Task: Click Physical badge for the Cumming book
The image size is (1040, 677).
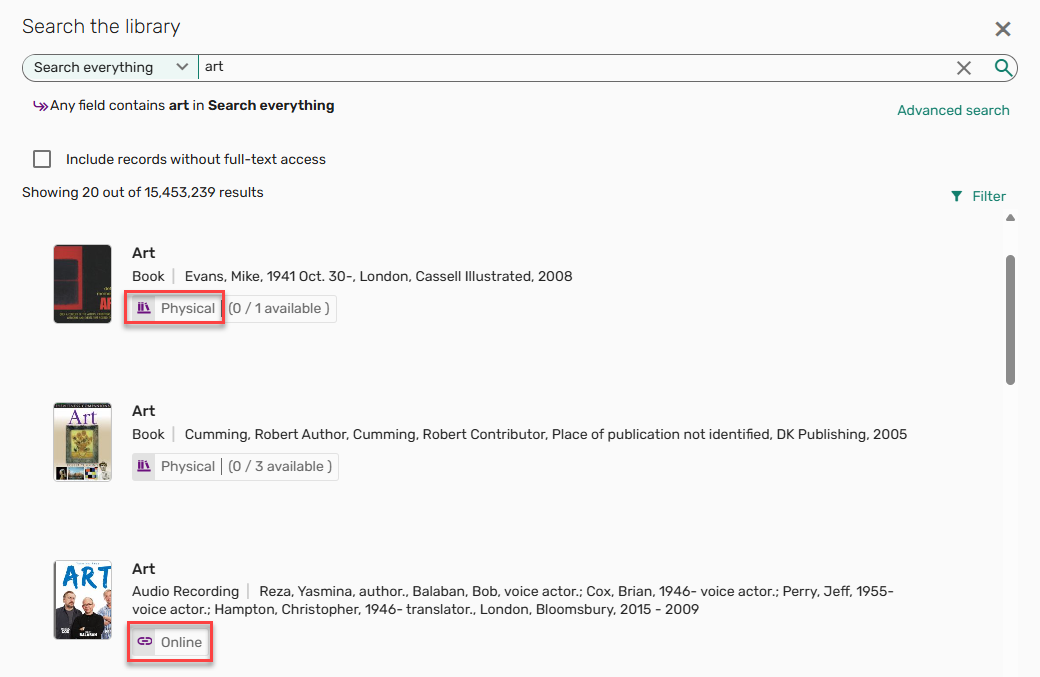Action: tap(174, 466)
